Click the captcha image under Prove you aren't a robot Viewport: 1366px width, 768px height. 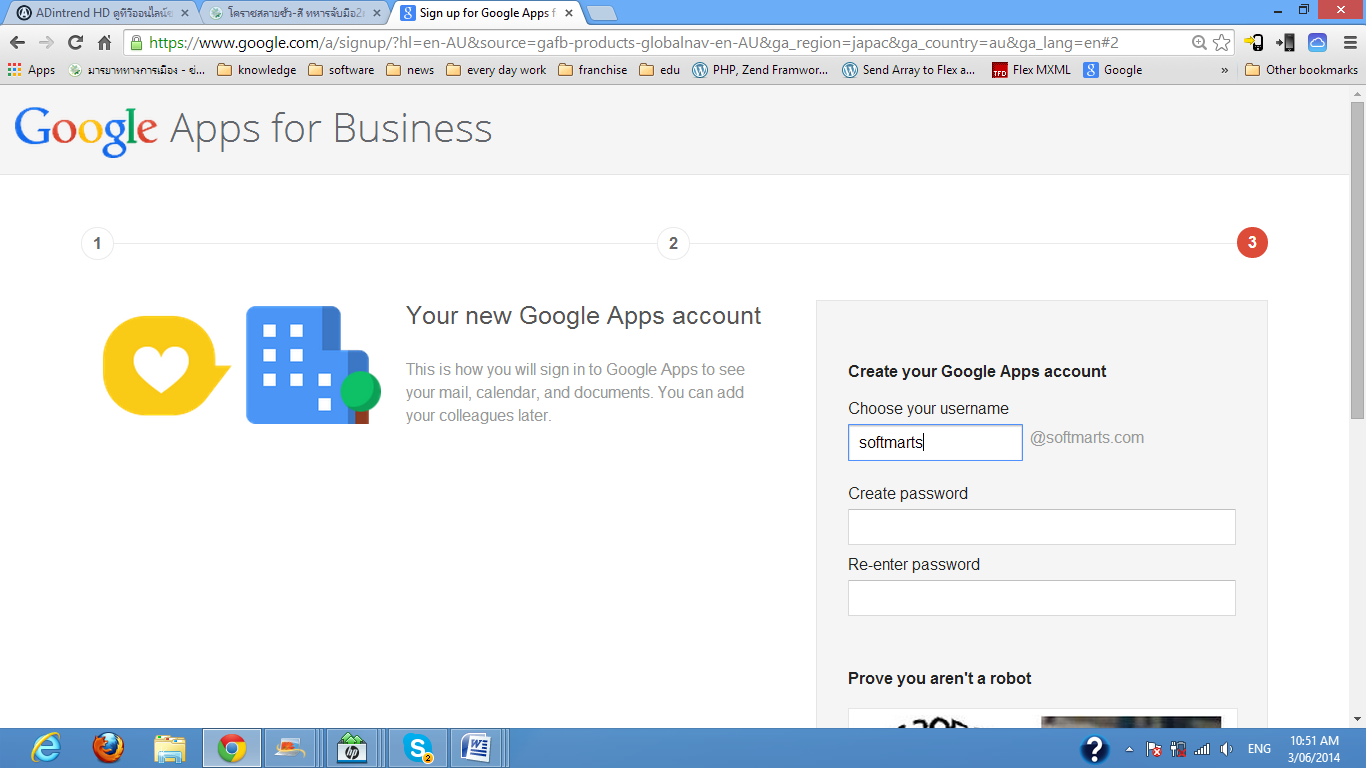pyautogui.click(x=1042, y=719)
